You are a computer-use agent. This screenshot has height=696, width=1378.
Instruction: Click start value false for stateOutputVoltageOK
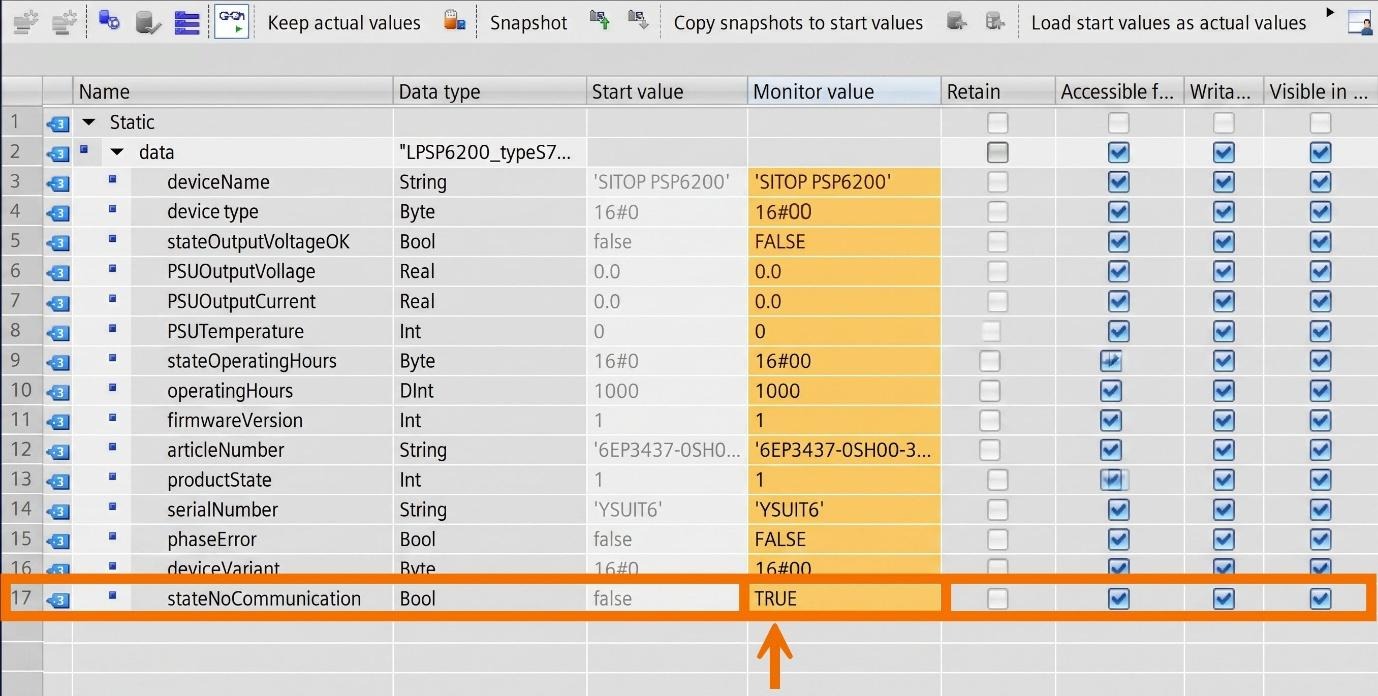point(667,242)
